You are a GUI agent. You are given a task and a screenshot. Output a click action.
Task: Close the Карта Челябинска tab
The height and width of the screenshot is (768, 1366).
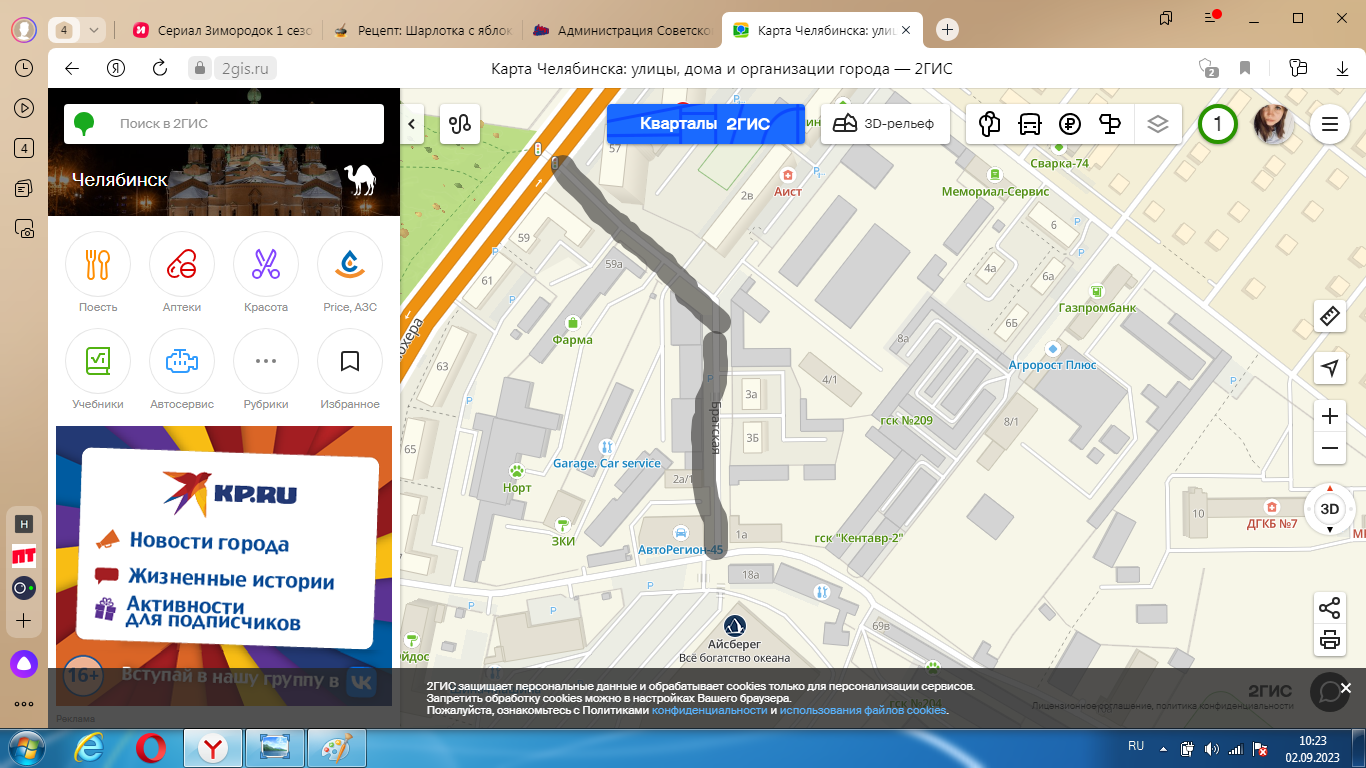(x=906, y=30)
